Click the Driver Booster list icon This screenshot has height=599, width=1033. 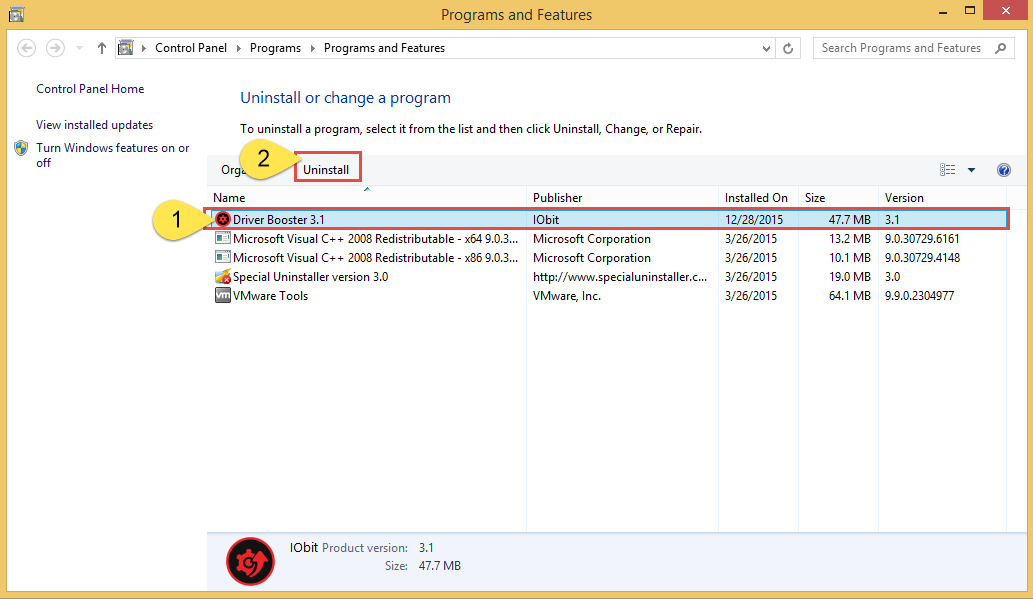point(223,219)
